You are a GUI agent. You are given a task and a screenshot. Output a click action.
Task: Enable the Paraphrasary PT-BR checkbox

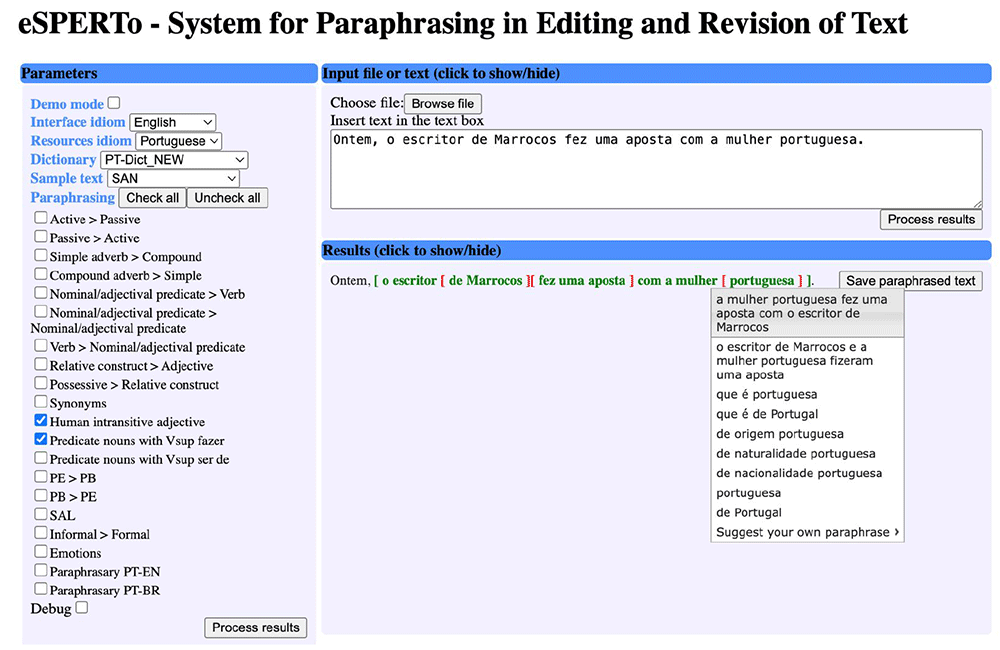pyautogui.click(x=41, y=589)
